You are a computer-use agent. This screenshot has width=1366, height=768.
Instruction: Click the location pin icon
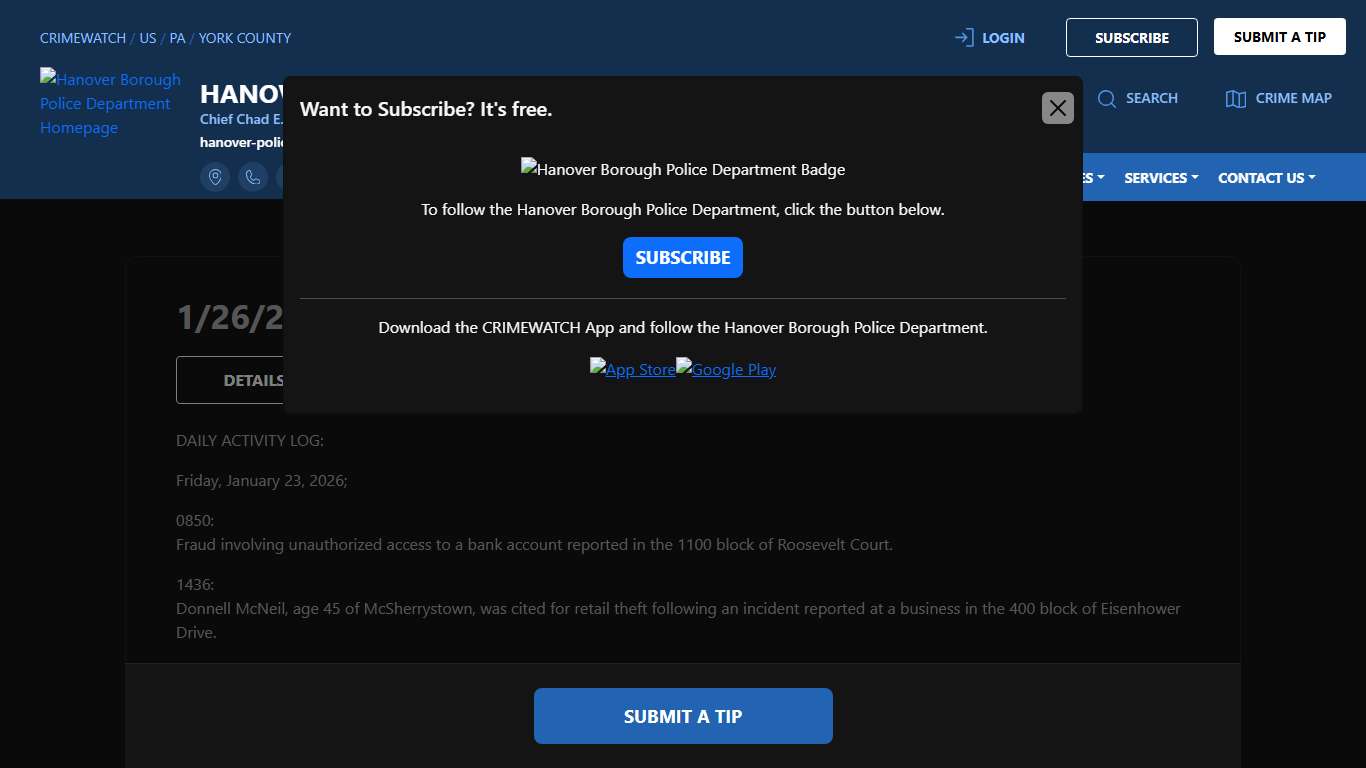215,177
